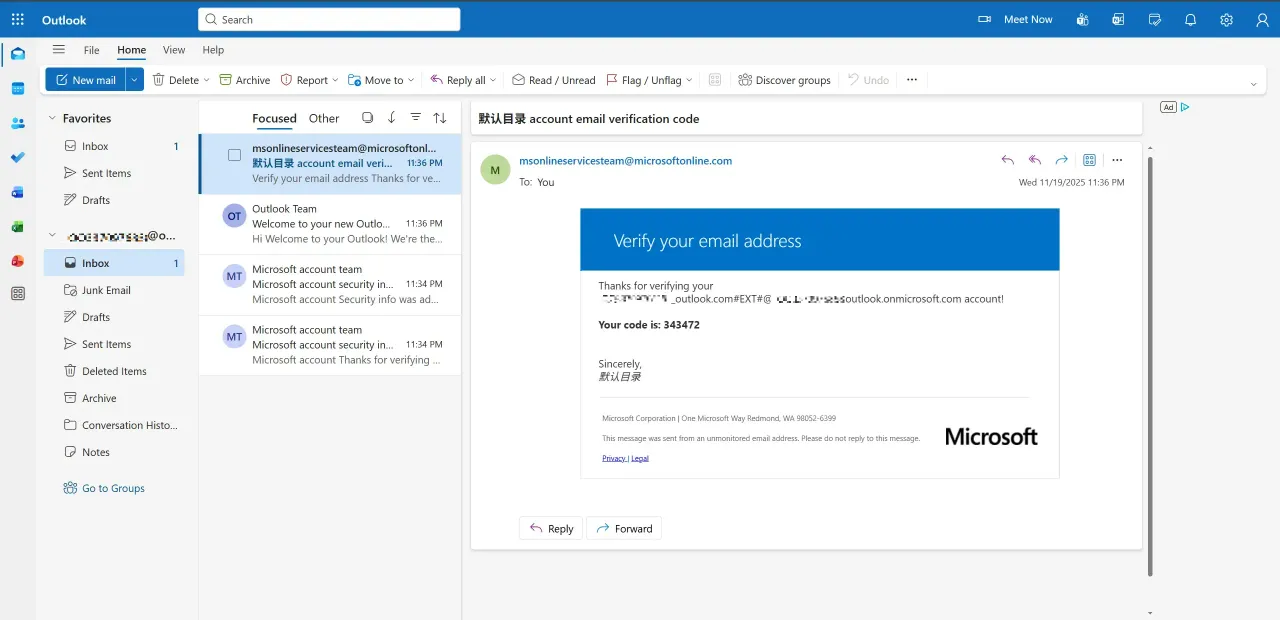
Task: Open the Legal link in email footer
Action: click(640, 458)
